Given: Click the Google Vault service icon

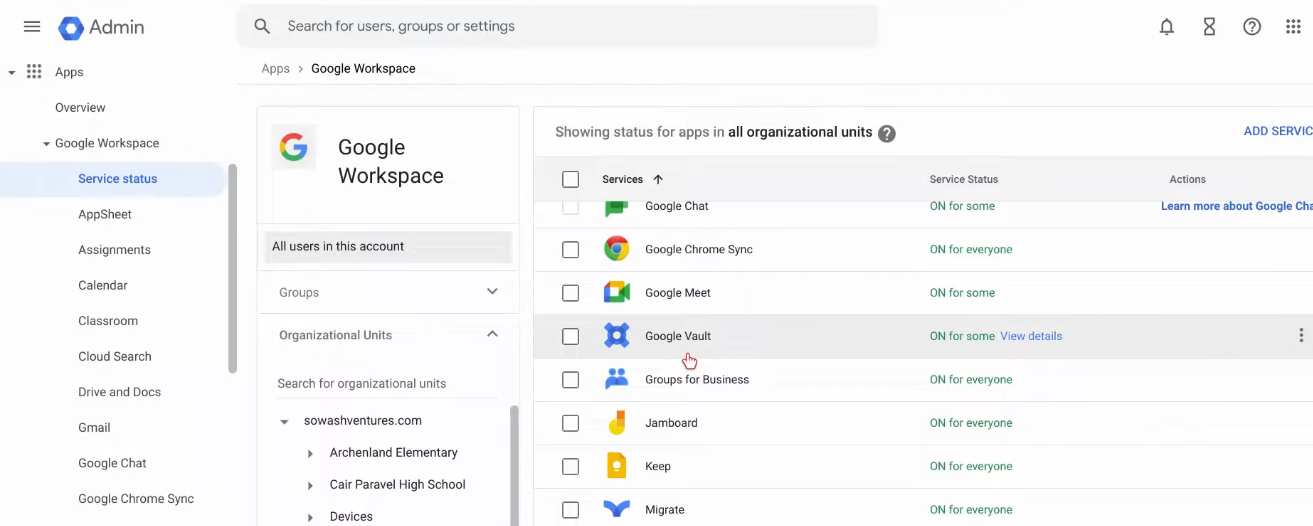Looking at the screenshot, I should point(617,336).
